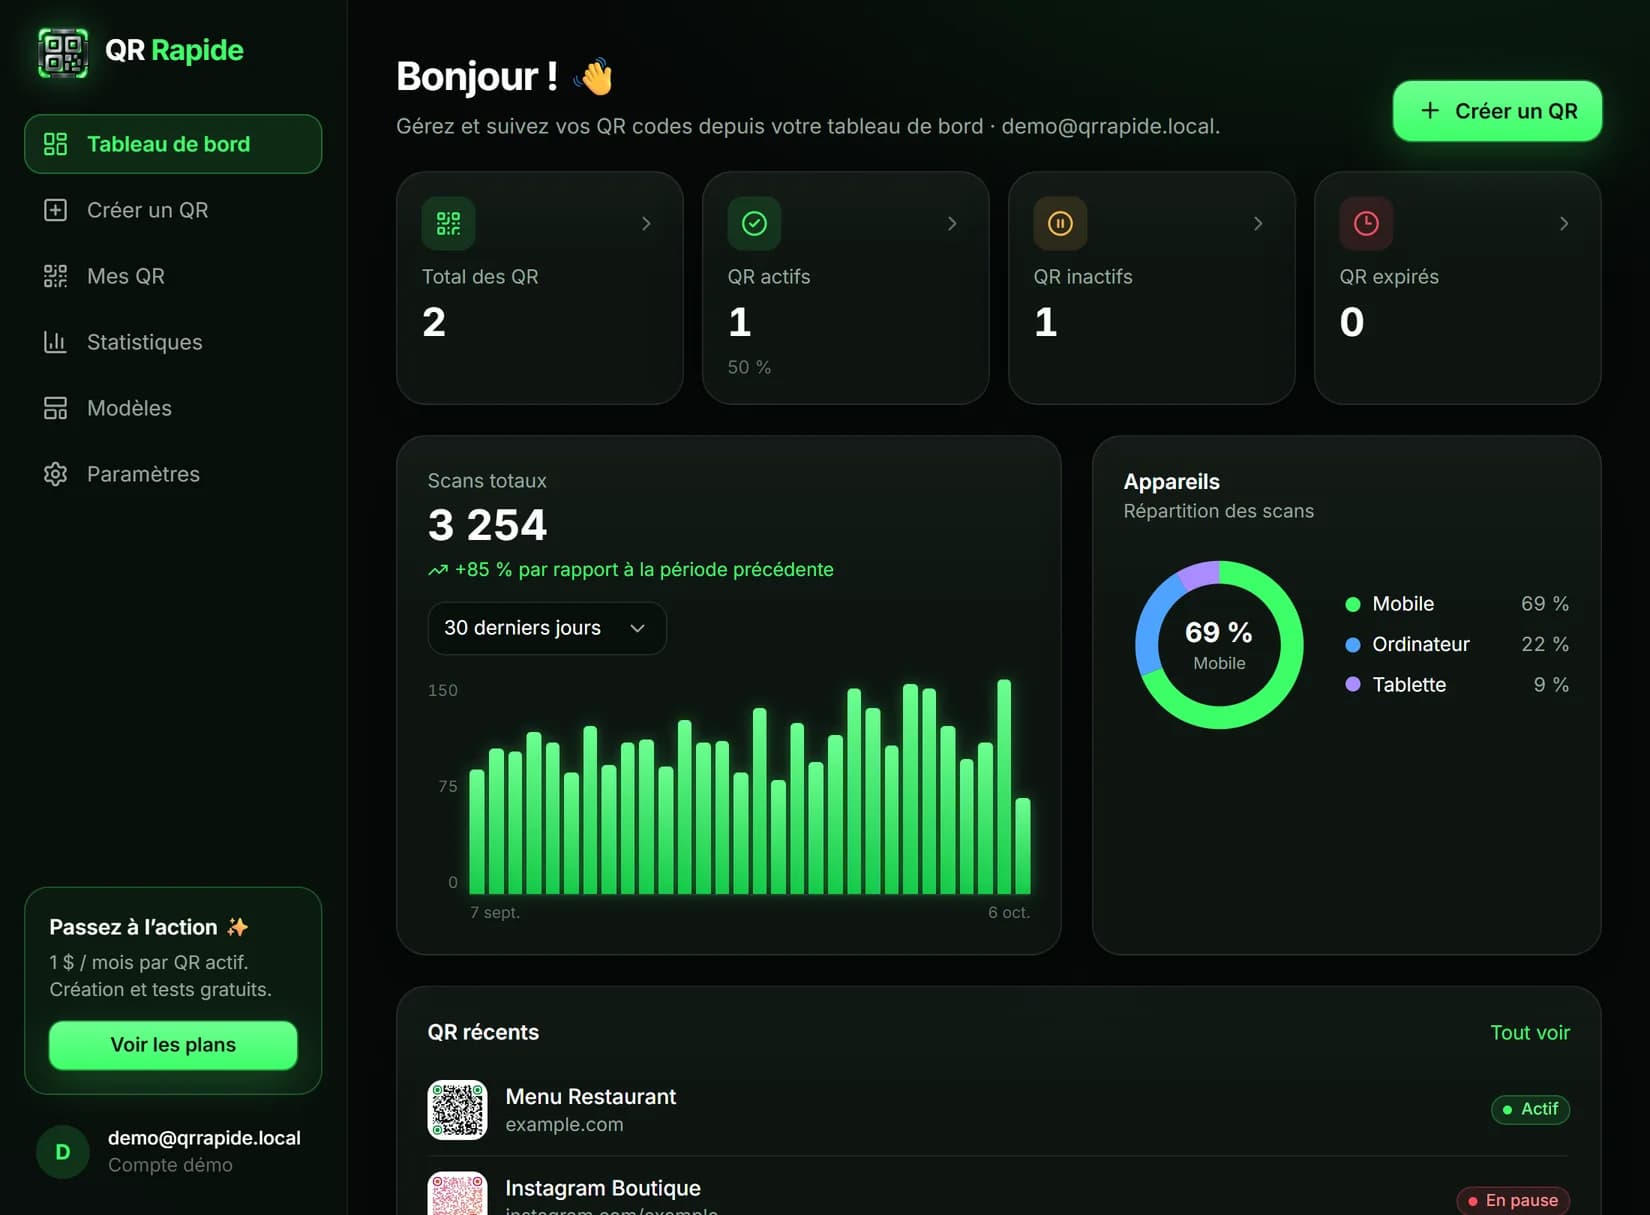Viewport: 1650px width, 1215px height.
Task: Expand QR expirés card chevron
Action: [x=1564, y=224]
